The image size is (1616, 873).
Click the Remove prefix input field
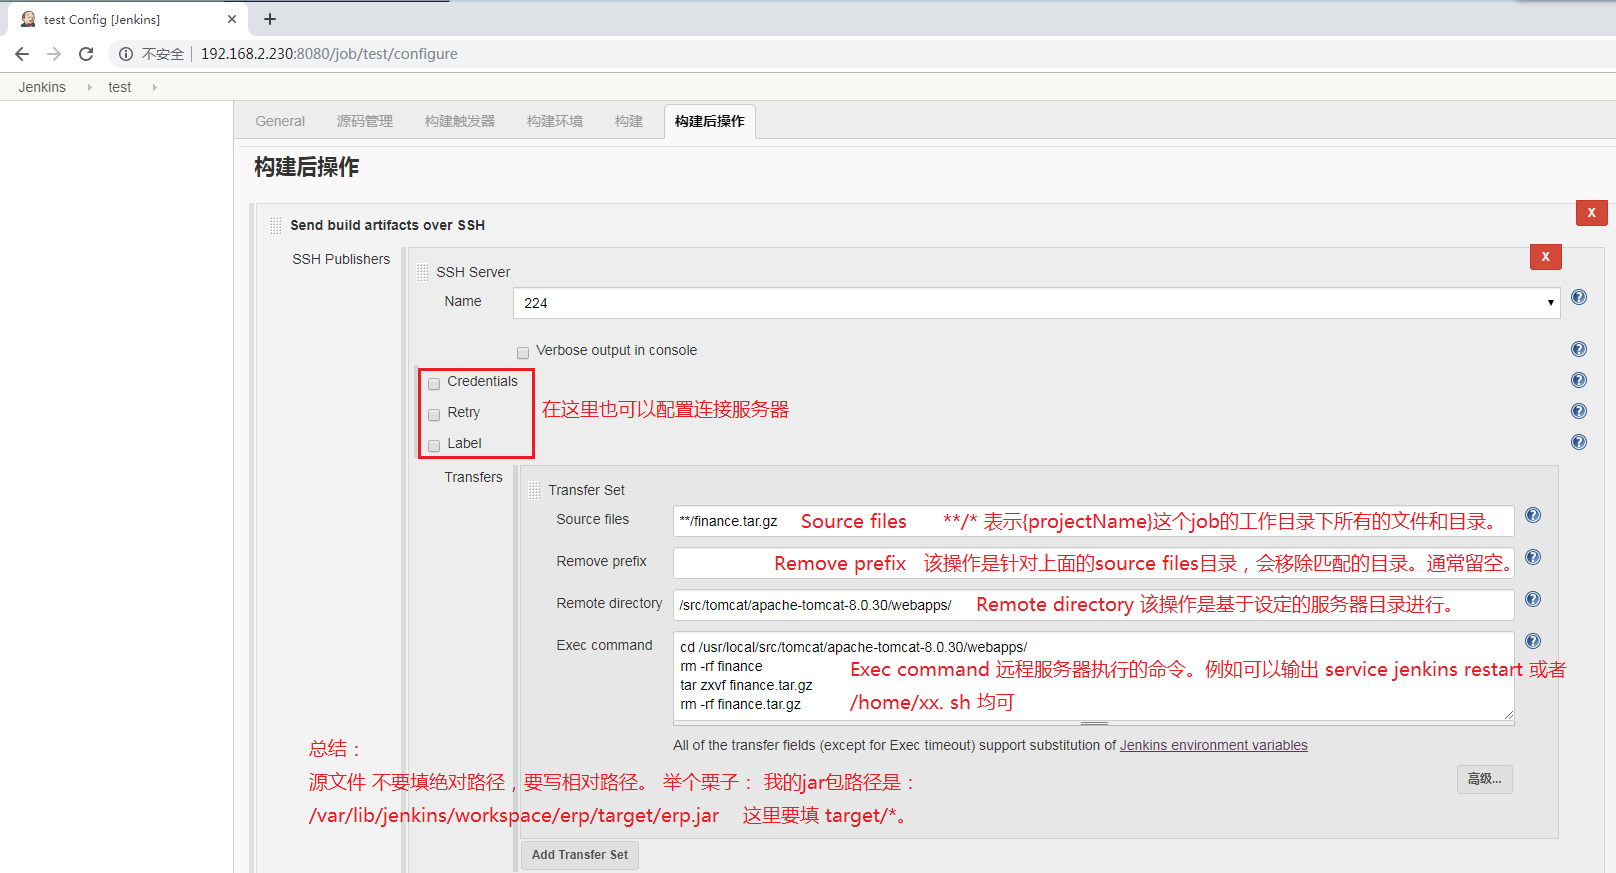(x=1094, y=563)
